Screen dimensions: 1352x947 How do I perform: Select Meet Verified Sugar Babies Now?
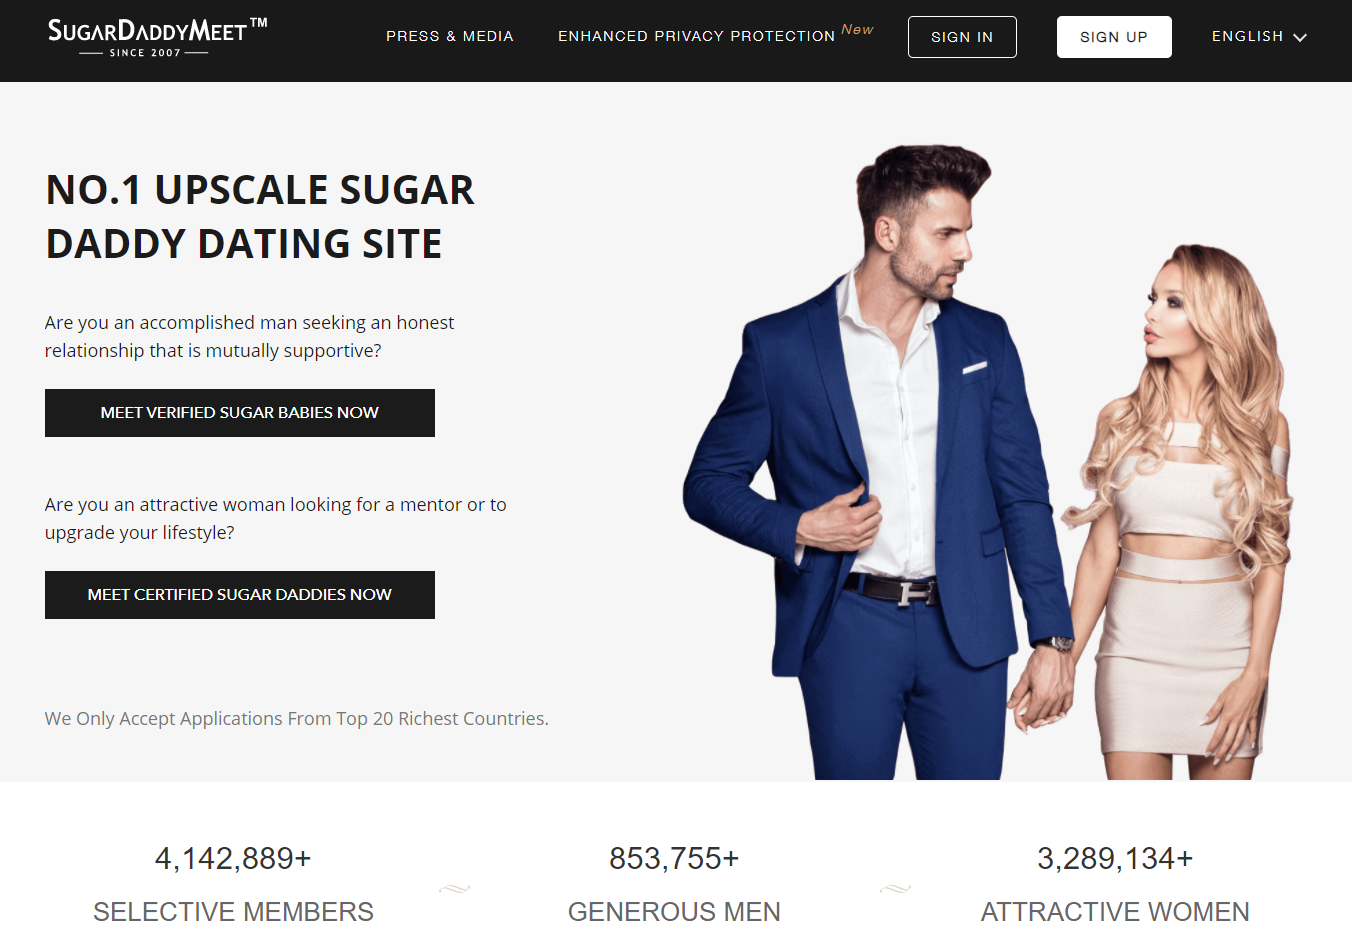pyautogui.click(x=240, y=413)
